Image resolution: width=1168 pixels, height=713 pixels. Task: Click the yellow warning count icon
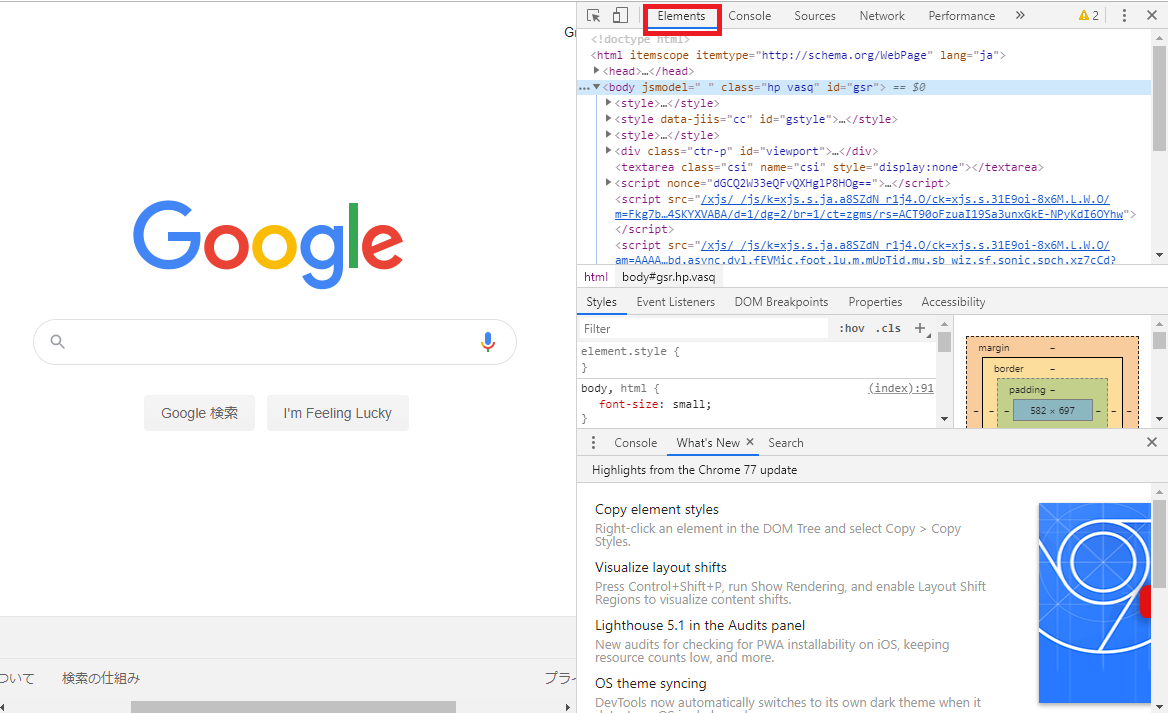[x=1088, y=16]
